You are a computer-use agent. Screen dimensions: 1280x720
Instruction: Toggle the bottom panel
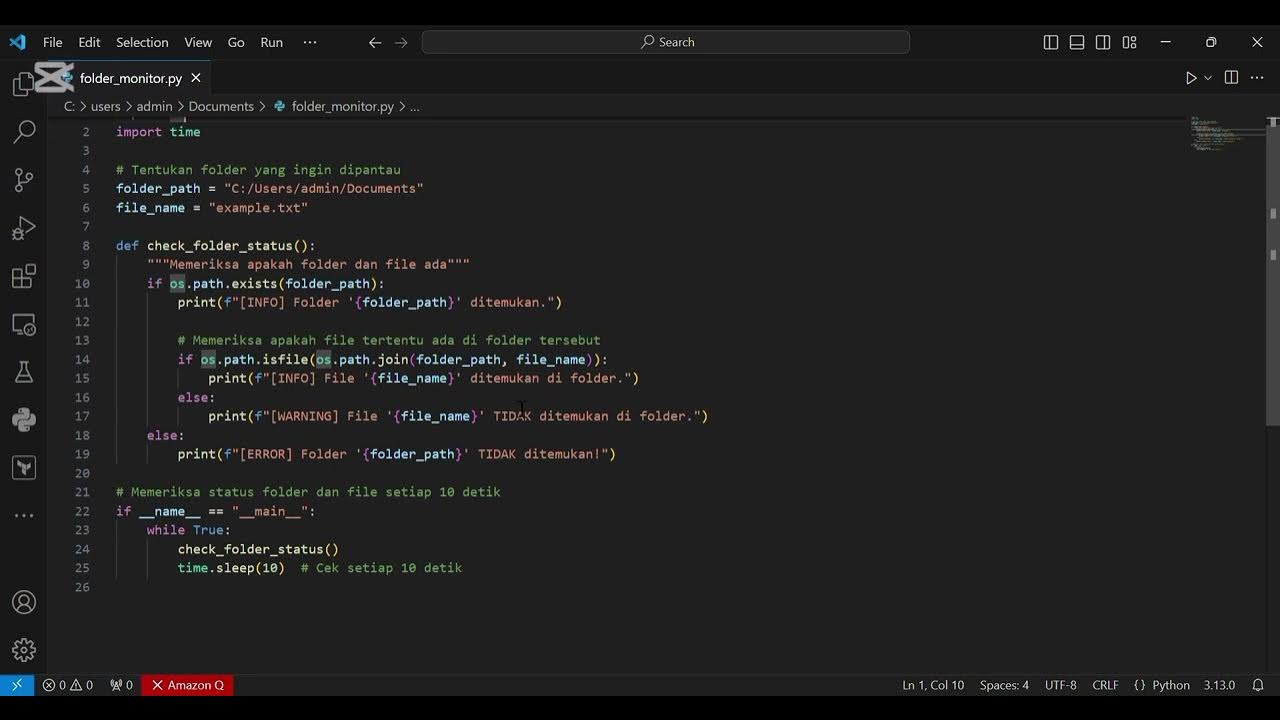(1077, 42)
